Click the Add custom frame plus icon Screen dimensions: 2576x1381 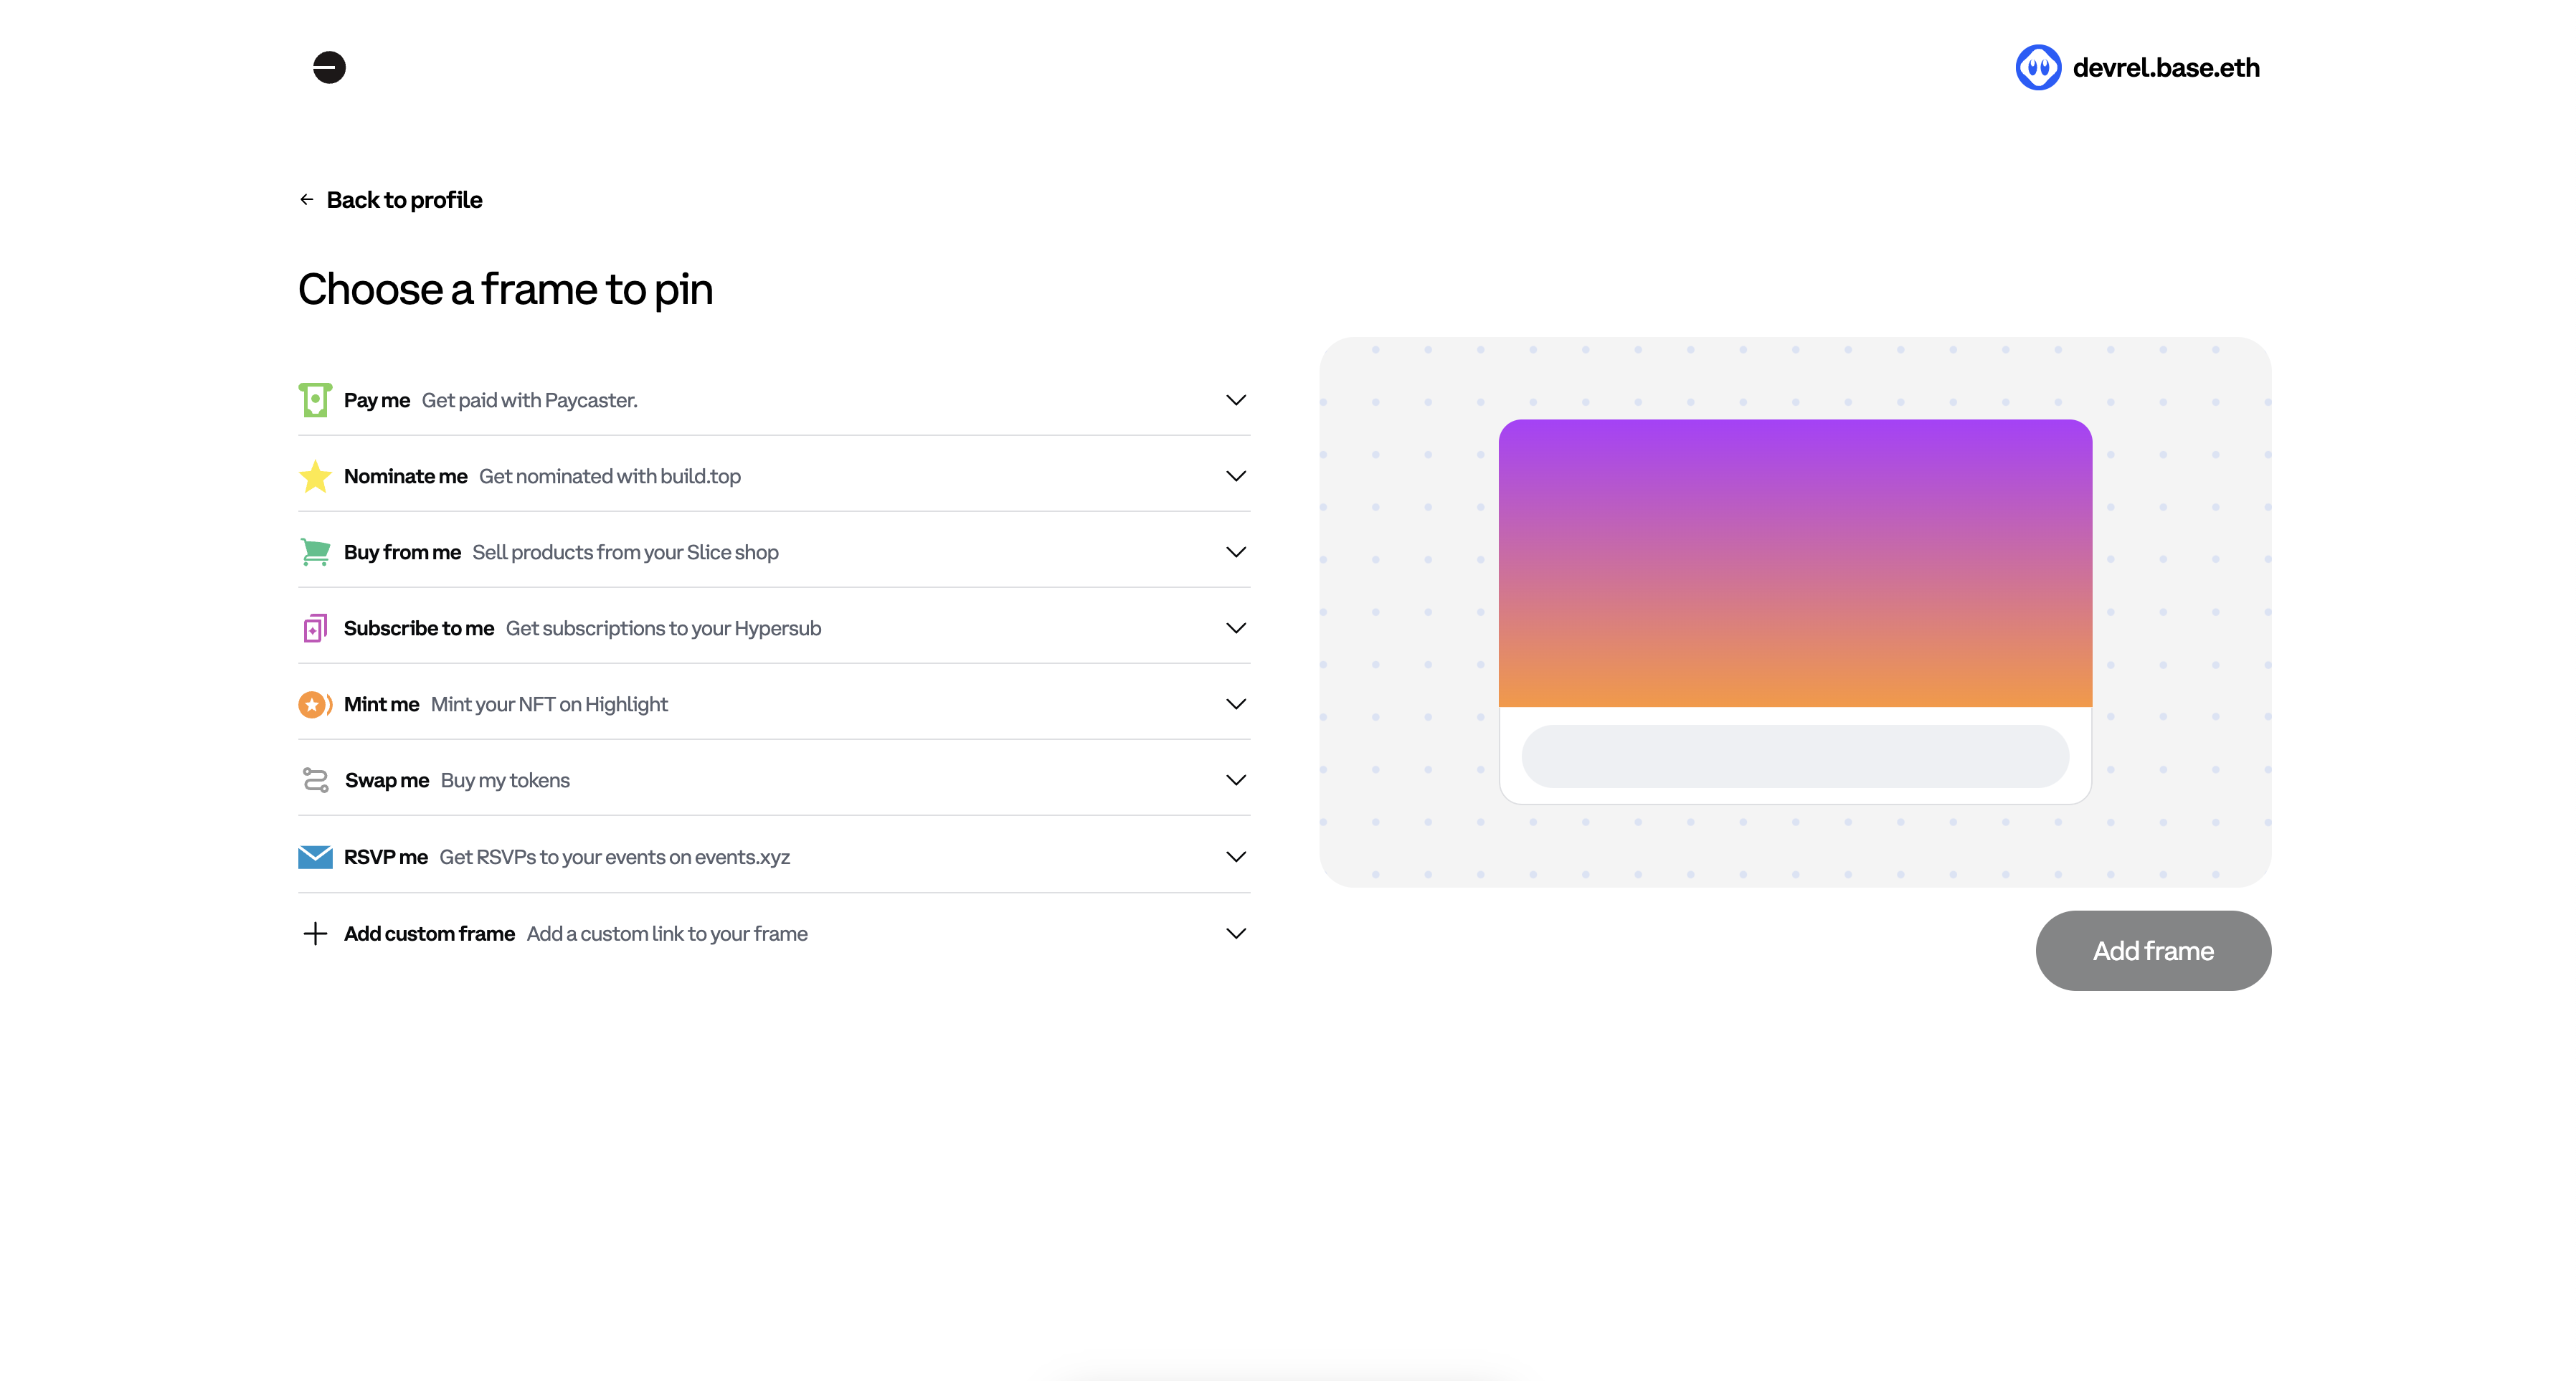tap(315, 932)
